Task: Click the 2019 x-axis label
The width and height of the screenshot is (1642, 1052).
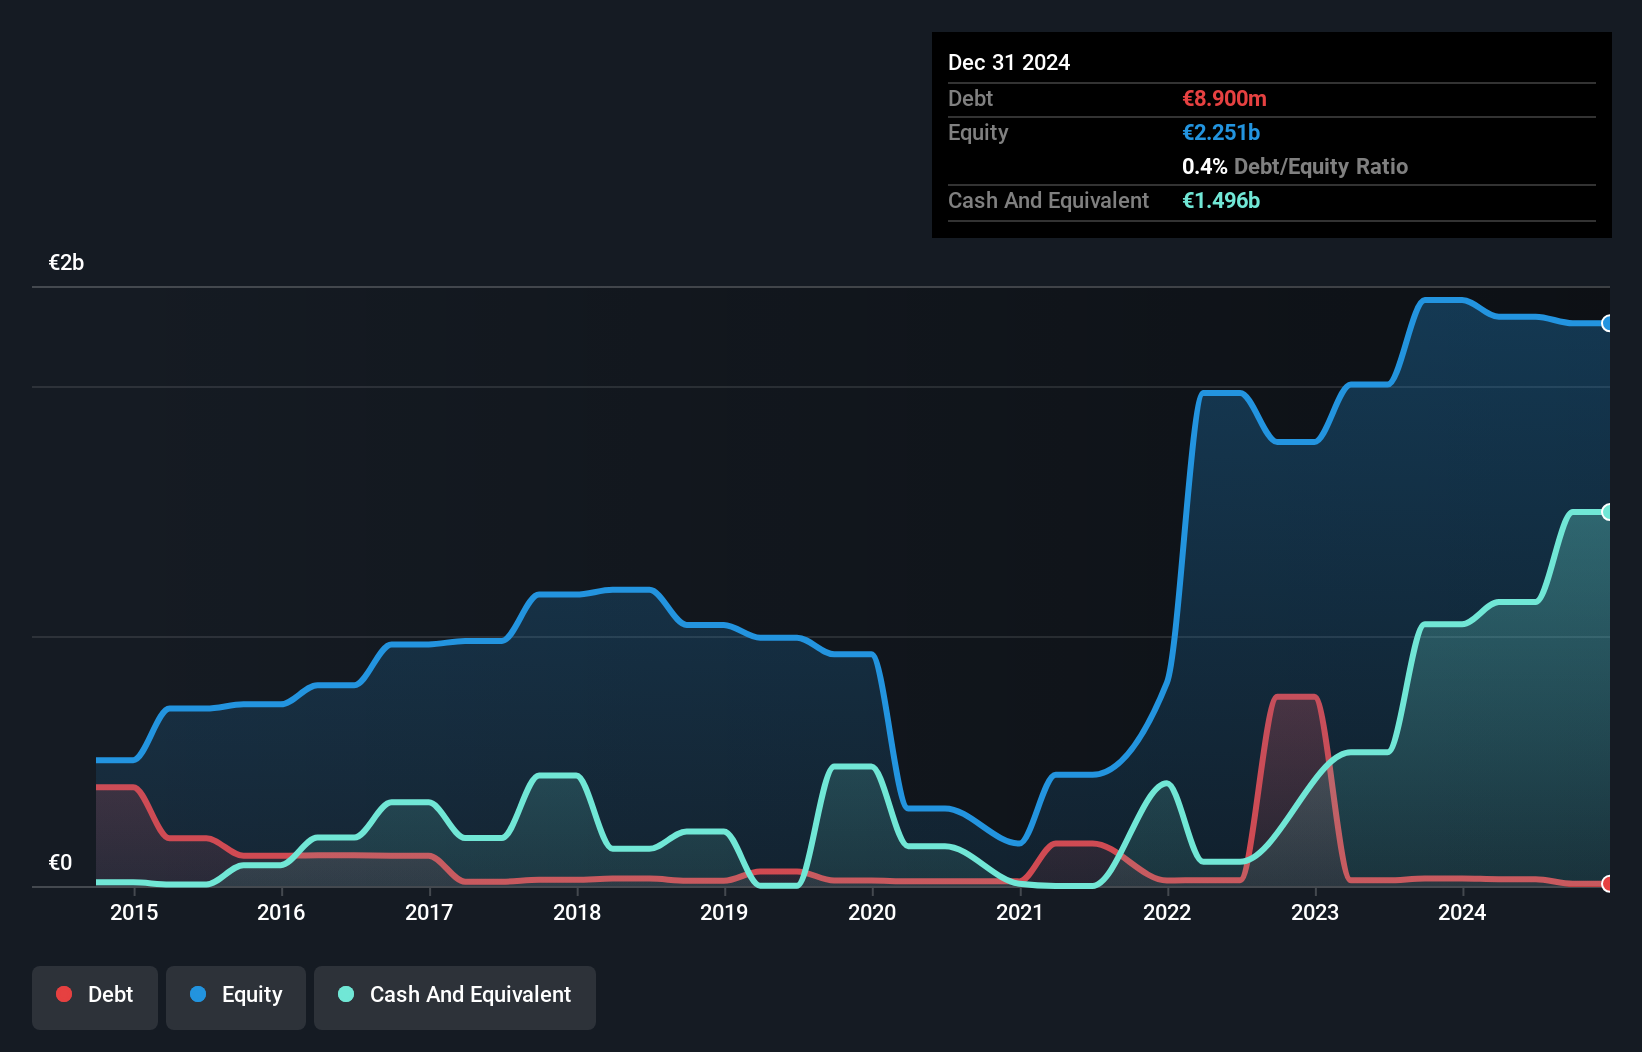Action: (724, 912)
